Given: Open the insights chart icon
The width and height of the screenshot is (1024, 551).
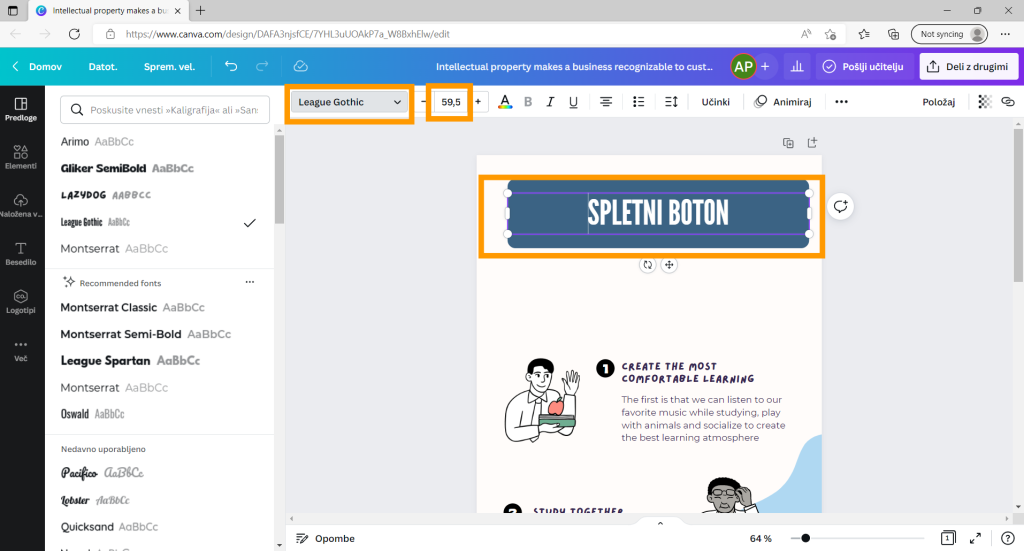Looking at the screenshot, I should (x=797, y=67).
